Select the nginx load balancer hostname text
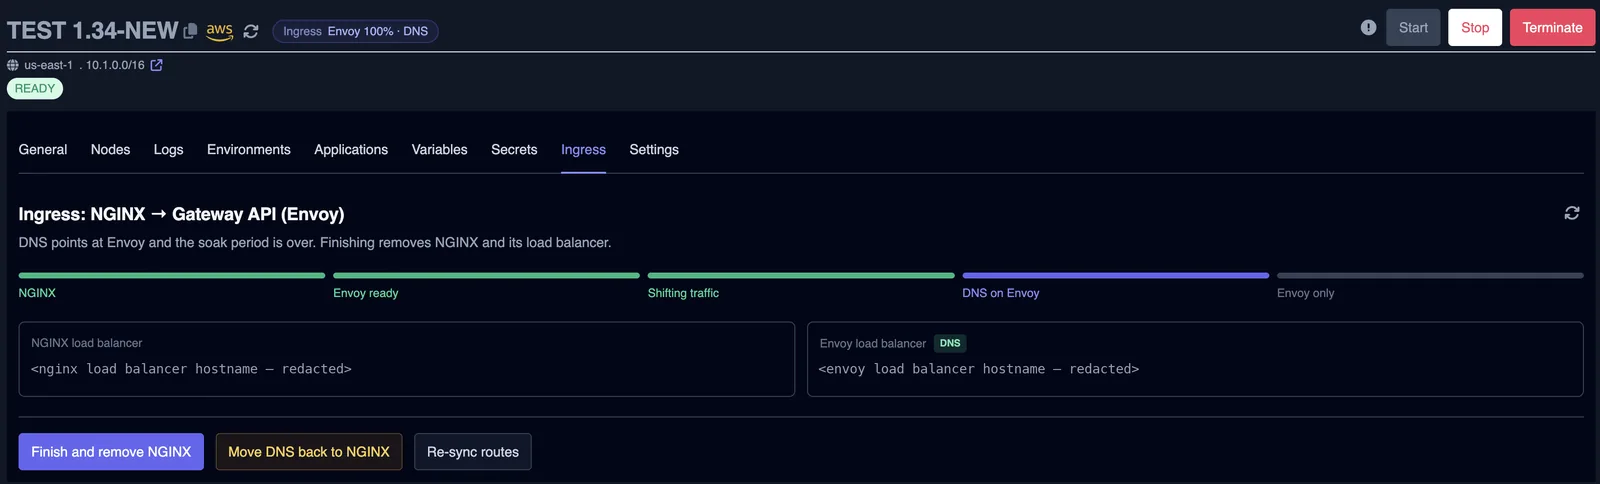Screen dimensions: 1600x484 191,369
